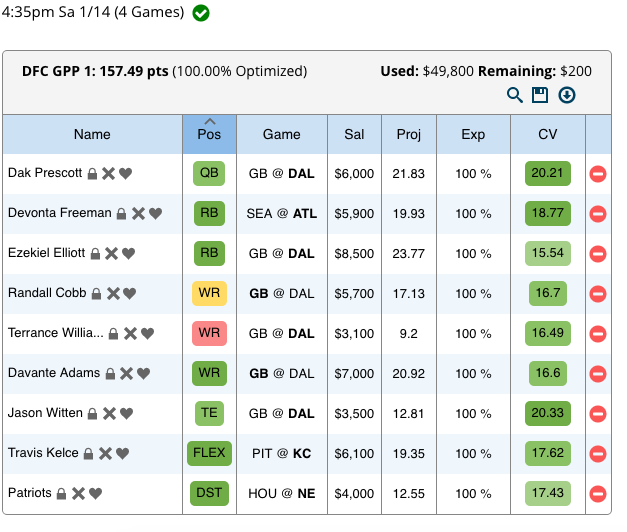Click the DST badge for Patriots
627x532 pixels.
point(209,493)
